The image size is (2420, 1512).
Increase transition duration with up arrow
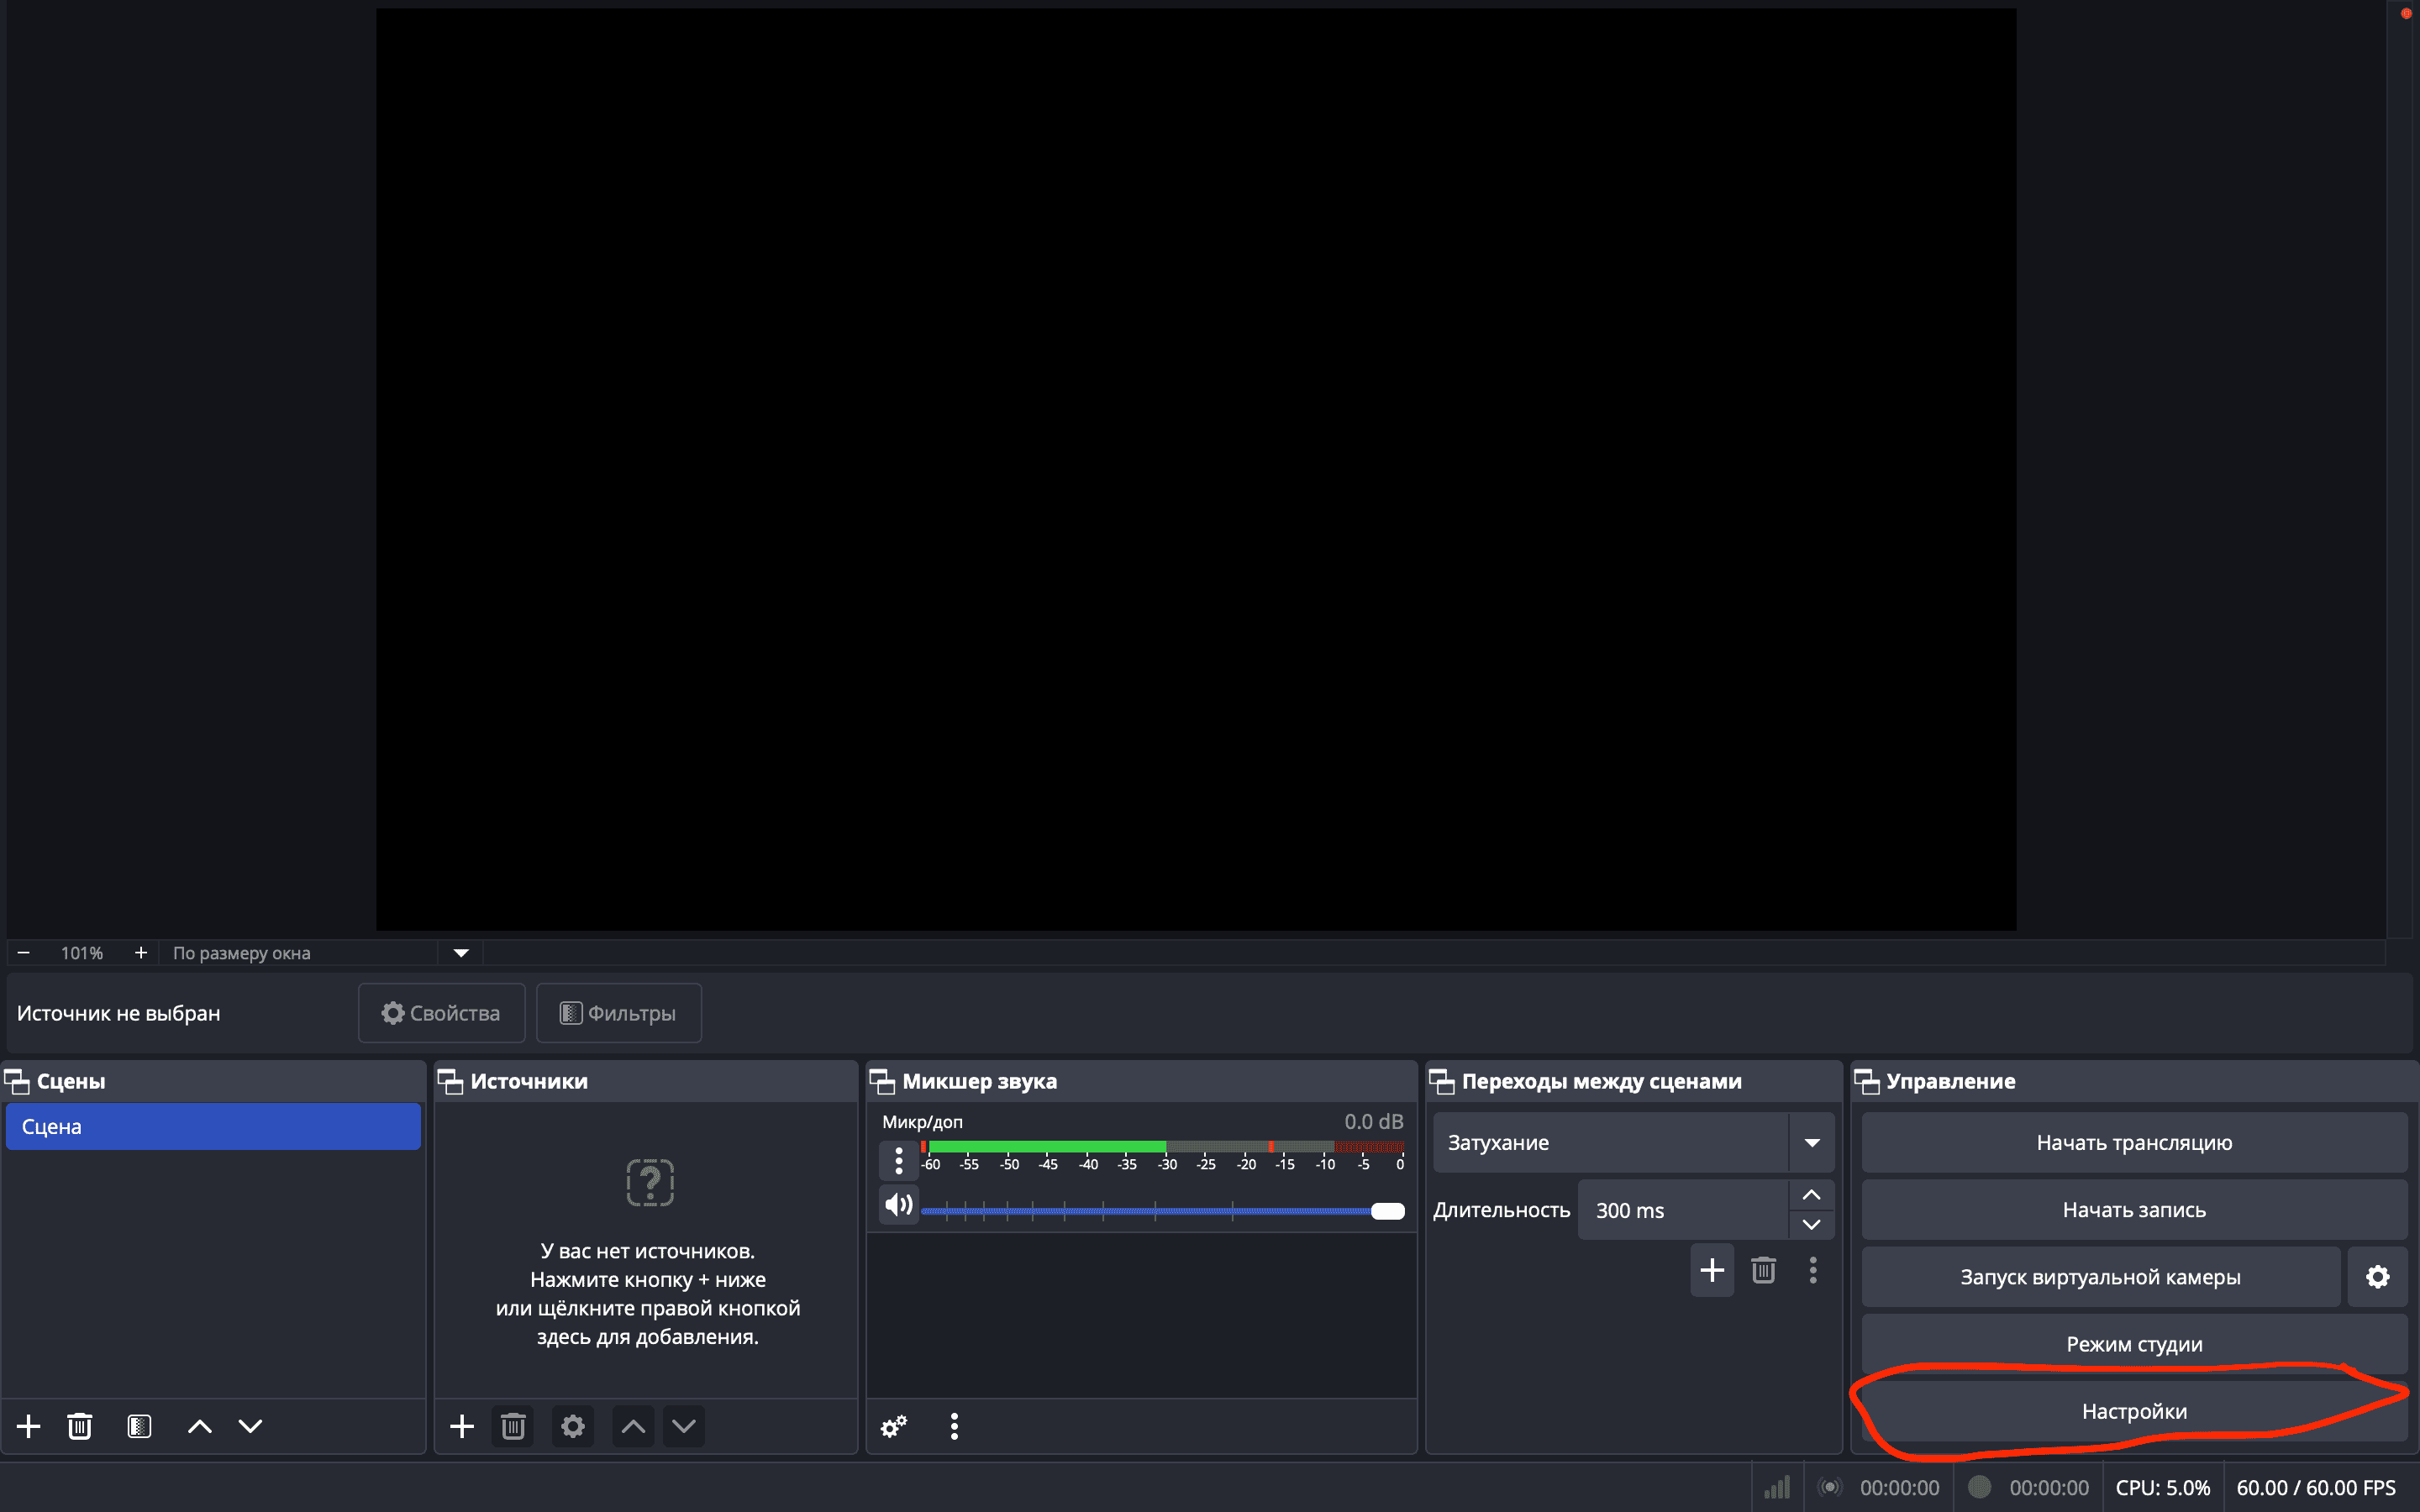(1811, 1195)
